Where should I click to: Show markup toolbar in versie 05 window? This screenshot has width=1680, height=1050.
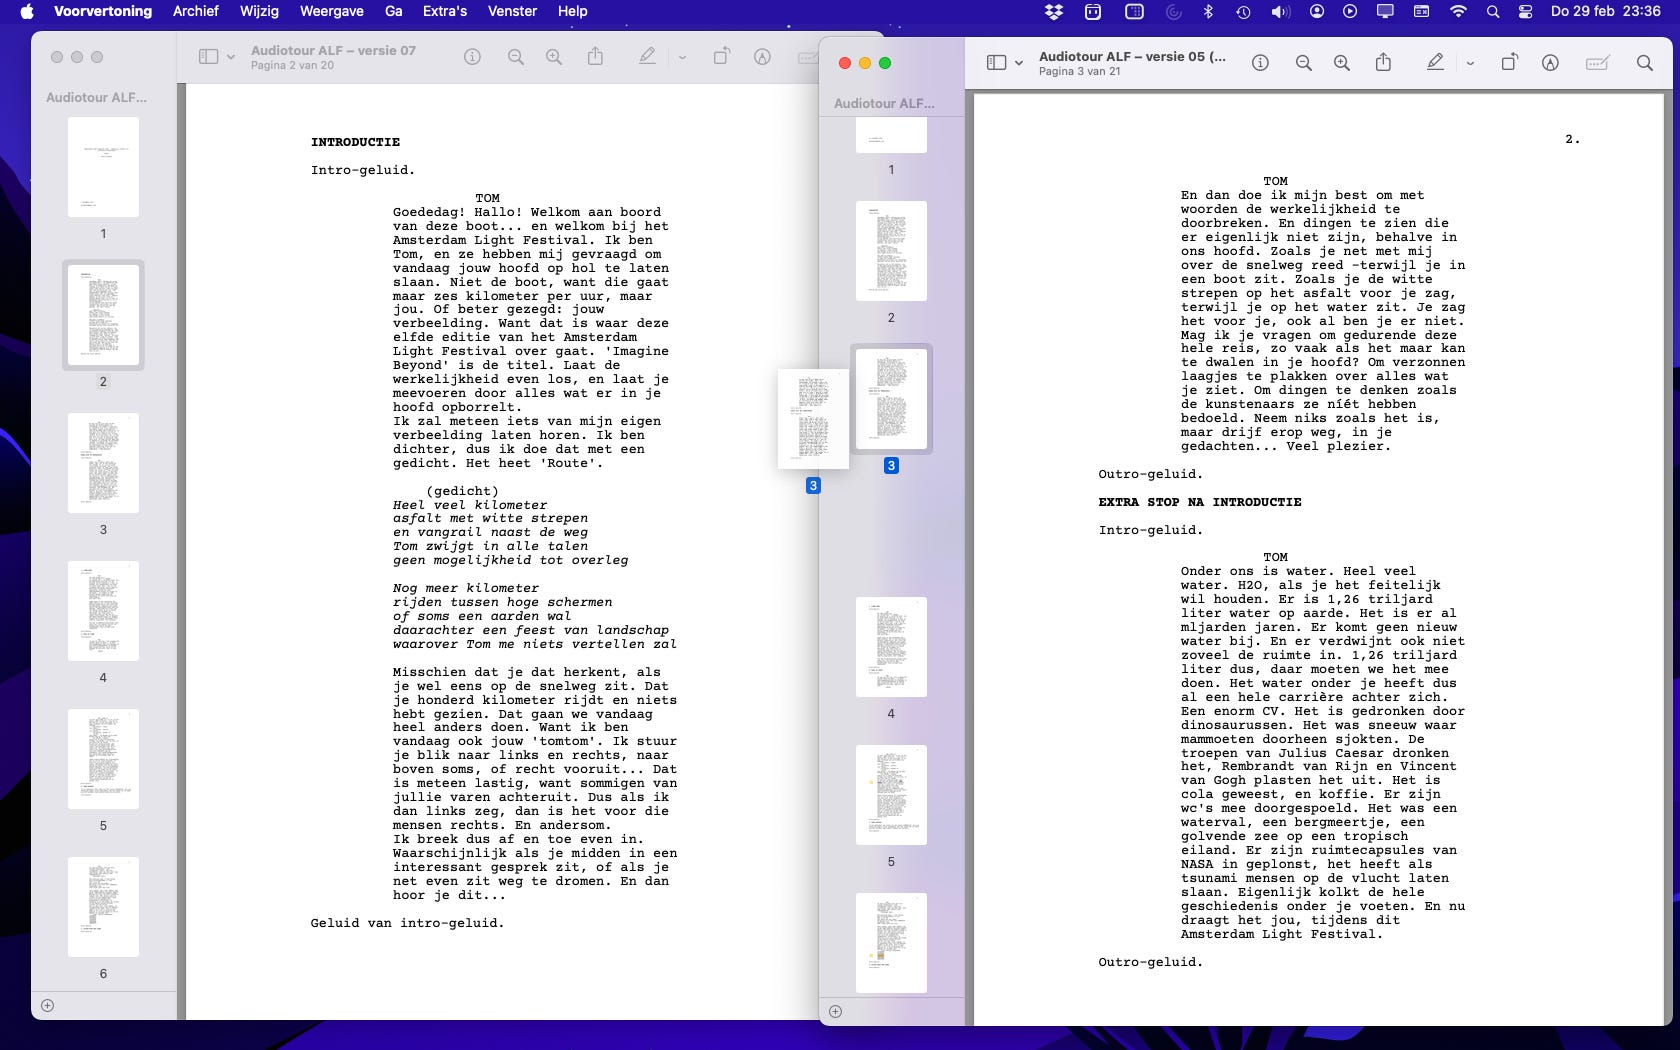pyautogui.click(x=1550, y=63)
